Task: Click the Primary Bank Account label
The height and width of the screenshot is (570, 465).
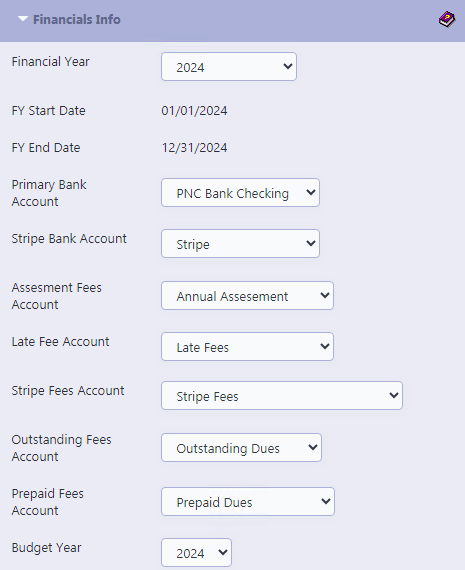Action: (49, 193)
